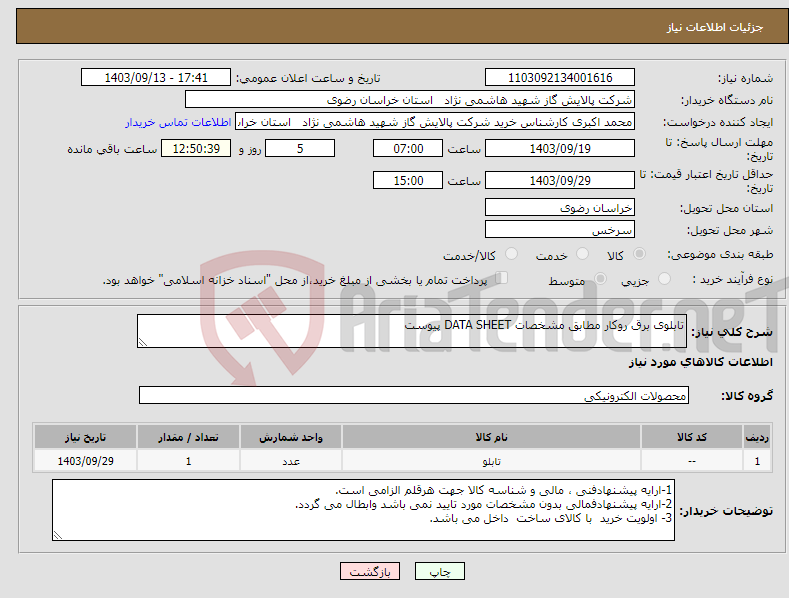Click the price validity time 15:00

pos(408,180)
